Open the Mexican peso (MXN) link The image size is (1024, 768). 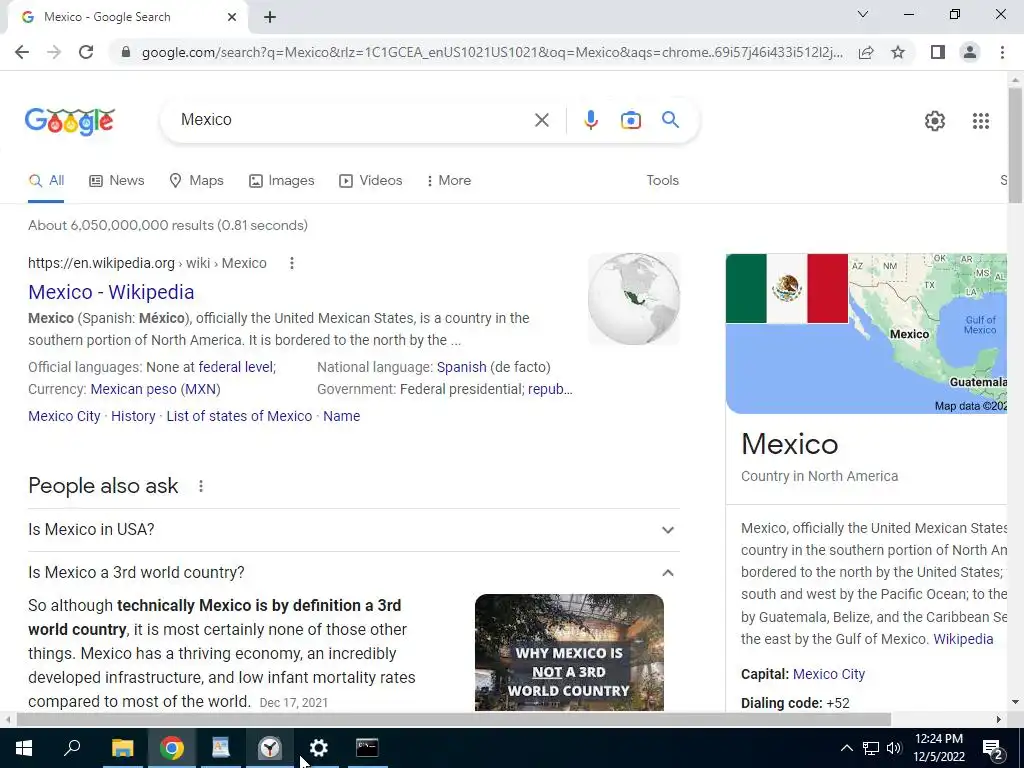(x=155, y=389)
